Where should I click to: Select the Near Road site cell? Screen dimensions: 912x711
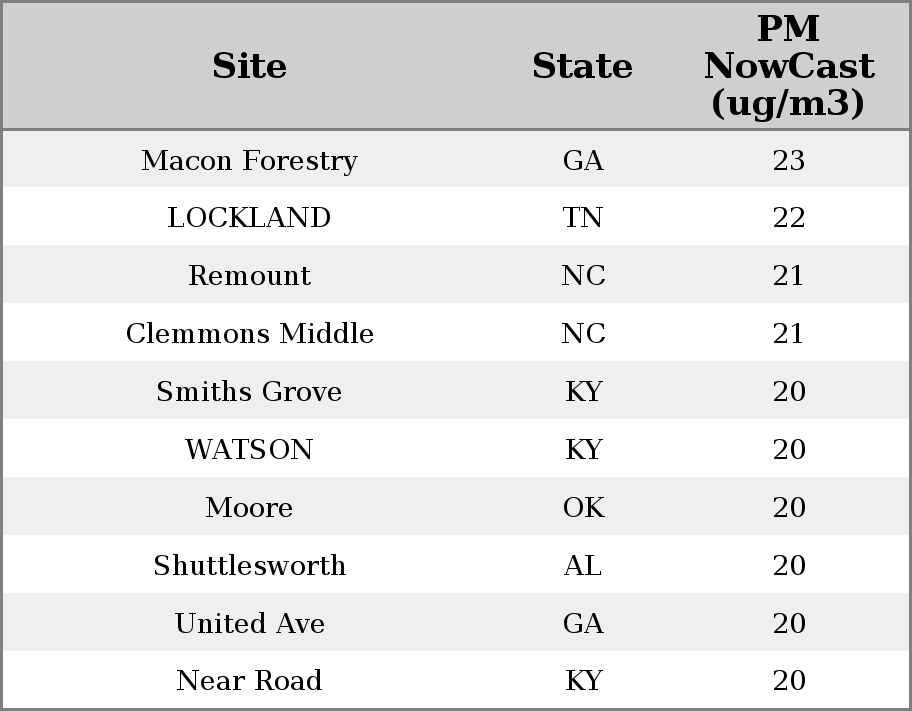[250, 680]
